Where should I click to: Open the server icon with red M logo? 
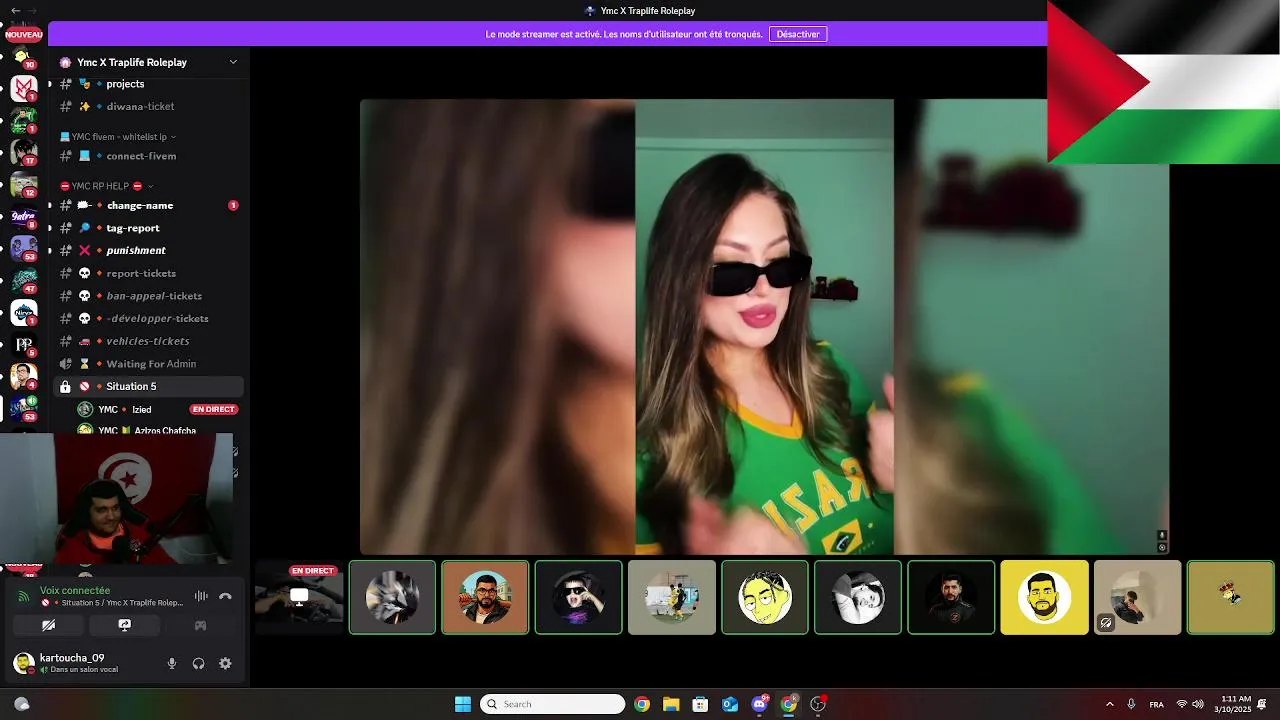click(x=24, y=88)
